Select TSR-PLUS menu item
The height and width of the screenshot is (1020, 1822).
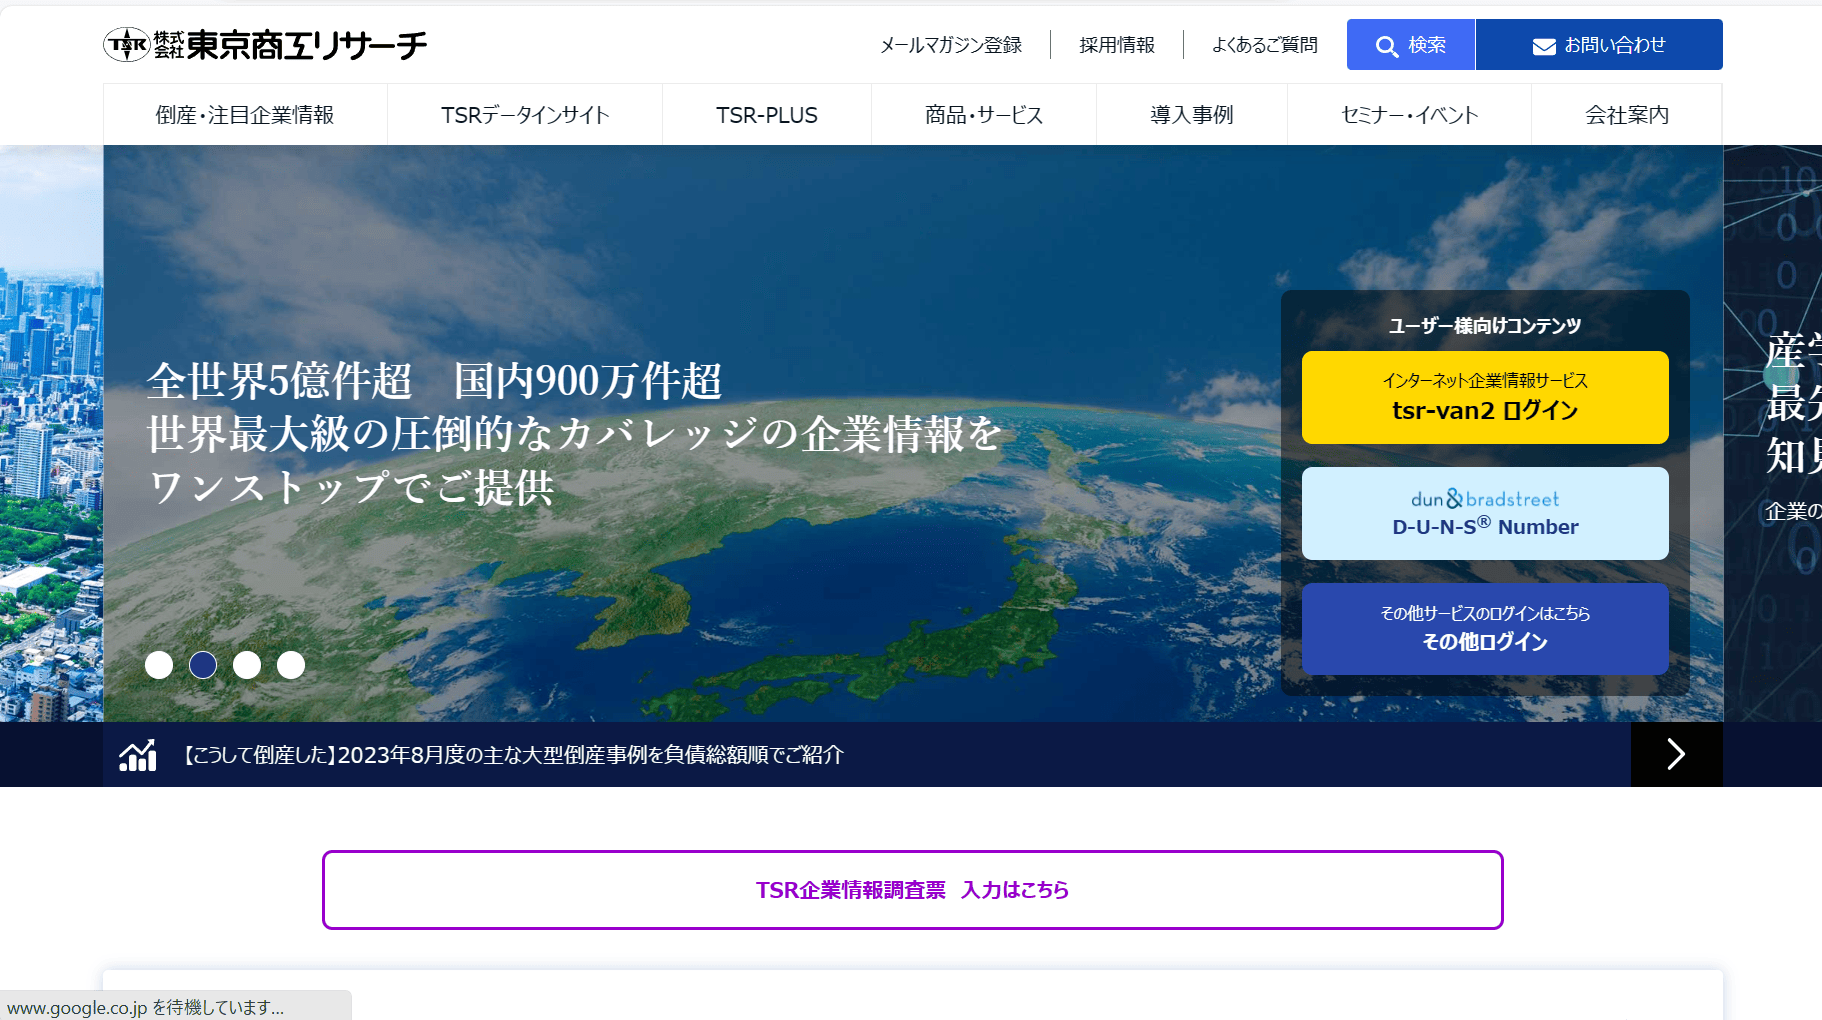pos(767,115)
